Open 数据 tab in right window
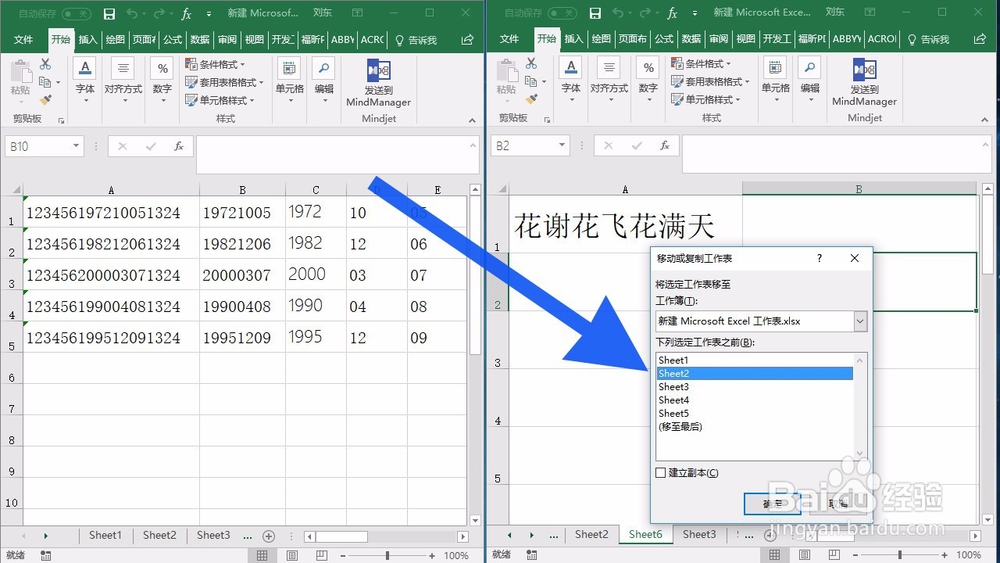This screenshot has width=1000, height=563. (691, 39)
